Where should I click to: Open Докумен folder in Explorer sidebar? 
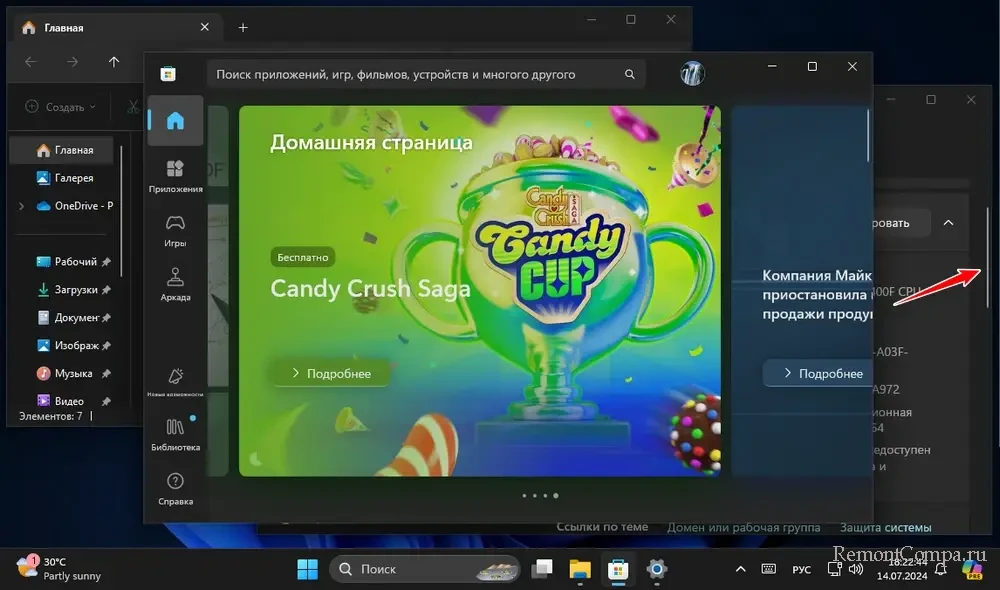[68, 318]
